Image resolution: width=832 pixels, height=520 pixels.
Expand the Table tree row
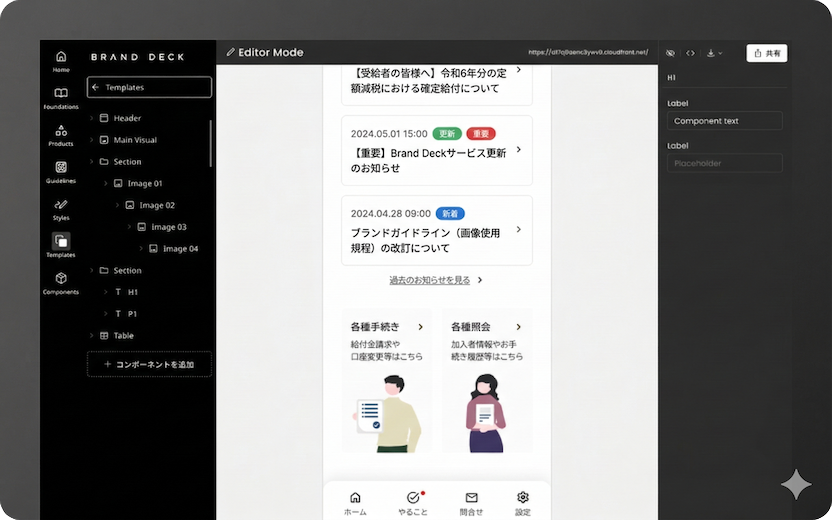(91, 335)
